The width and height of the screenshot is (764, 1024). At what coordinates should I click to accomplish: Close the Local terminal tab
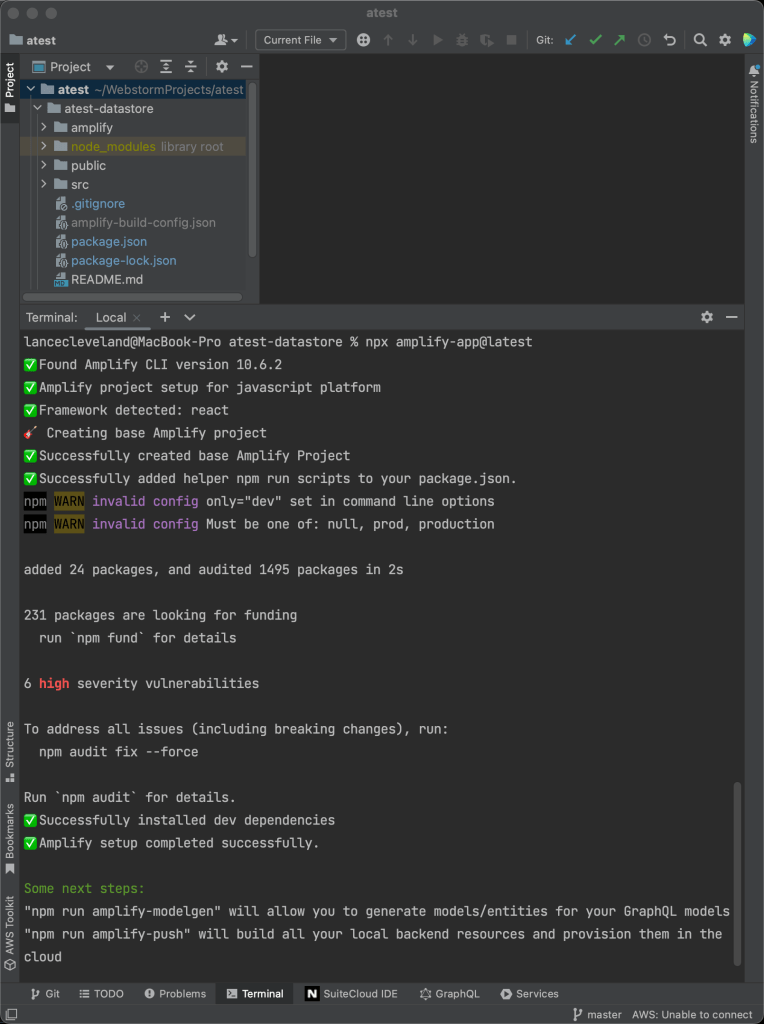136,317
